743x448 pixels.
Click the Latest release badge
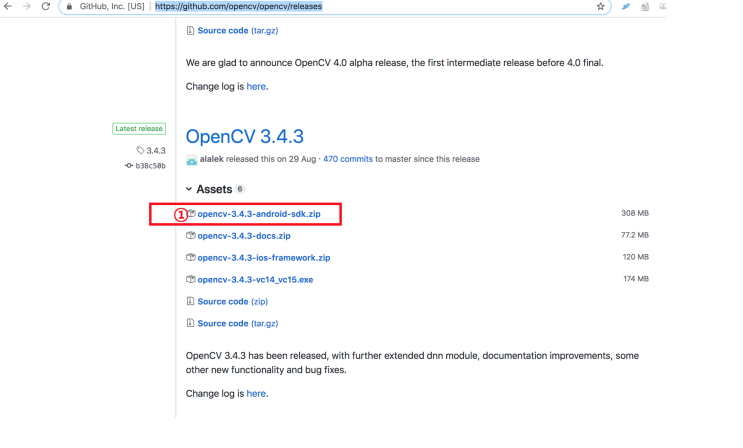[x=138, y=129]
